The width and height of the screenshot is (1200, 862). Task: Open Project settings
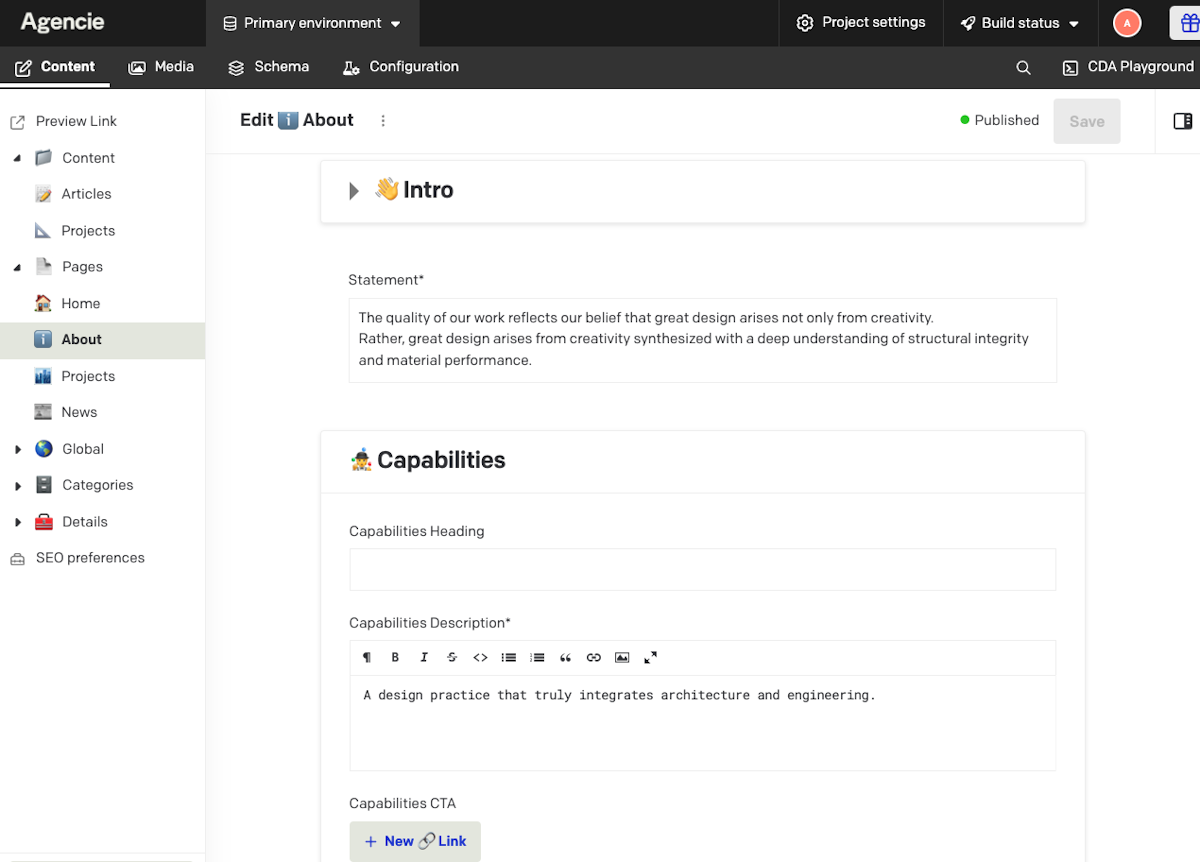(861, 23)
